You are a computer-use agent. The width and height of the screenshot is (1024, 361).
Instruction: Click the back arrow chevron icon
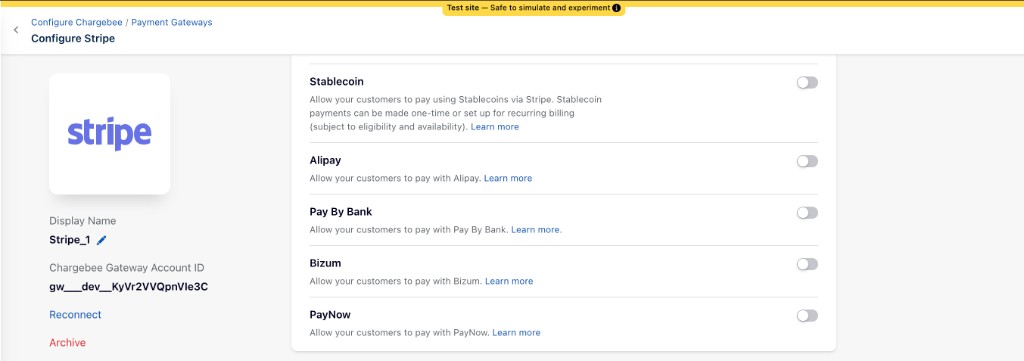[16, 30]
